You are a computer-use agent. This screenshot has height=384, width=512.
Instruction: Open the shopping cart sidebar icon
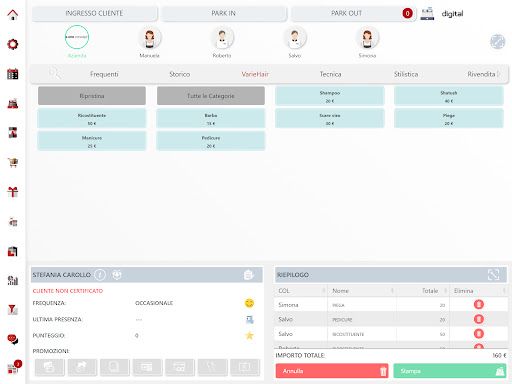[x=13, y=162]
